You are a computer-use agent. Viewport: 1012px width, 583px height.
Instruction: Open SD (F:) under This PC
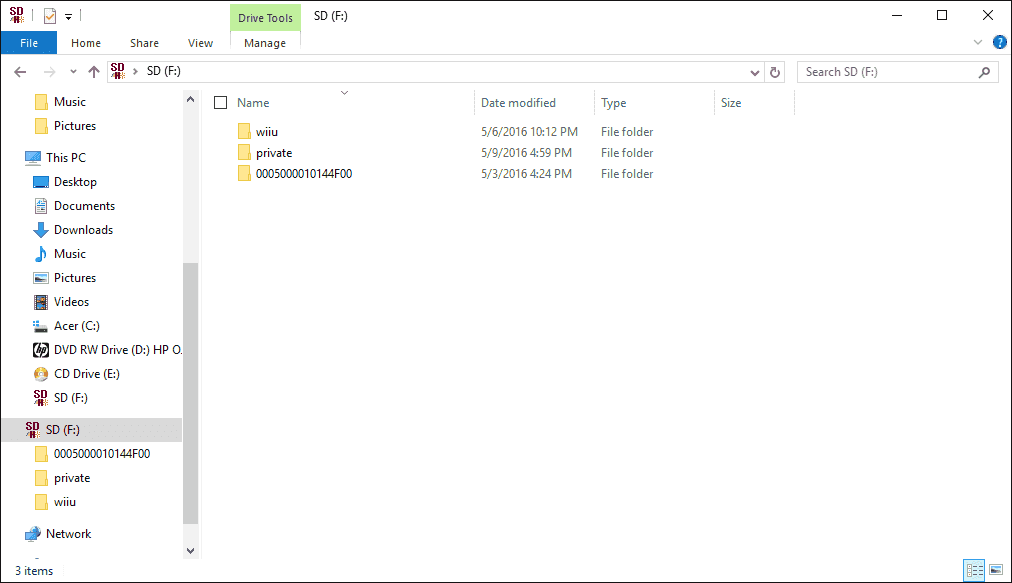click(x=70, y=398)
